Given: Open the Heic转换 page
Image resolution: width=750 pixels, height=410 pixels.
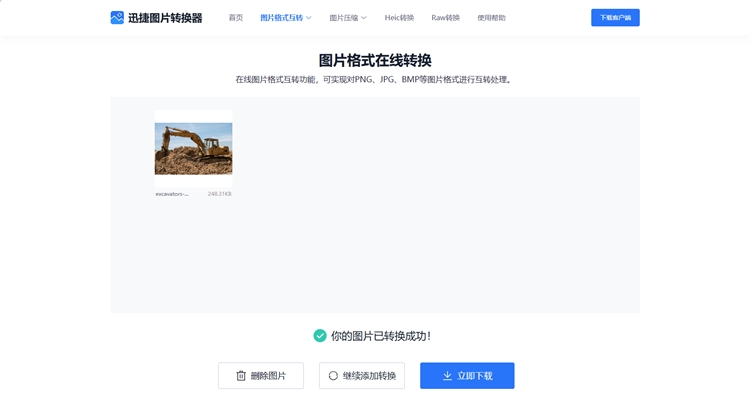Looking at the screenshot, I should point(399,18).
